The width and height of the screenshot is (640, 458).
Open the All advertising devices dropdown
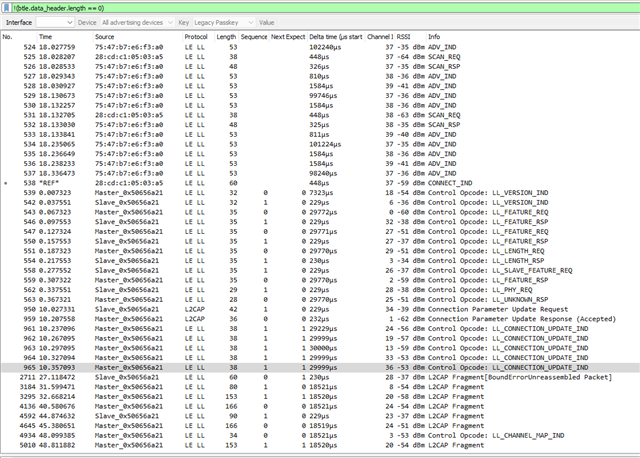pyautogui.click(x=136, y=21)
